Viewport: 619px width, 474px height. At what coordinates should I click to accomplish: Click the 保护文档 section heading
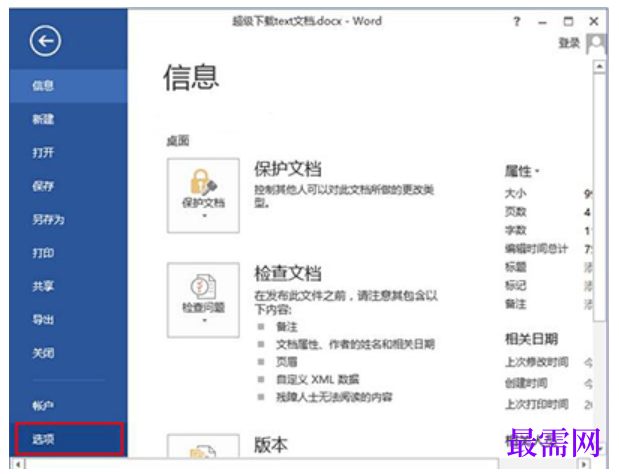(x=288, y=169)
